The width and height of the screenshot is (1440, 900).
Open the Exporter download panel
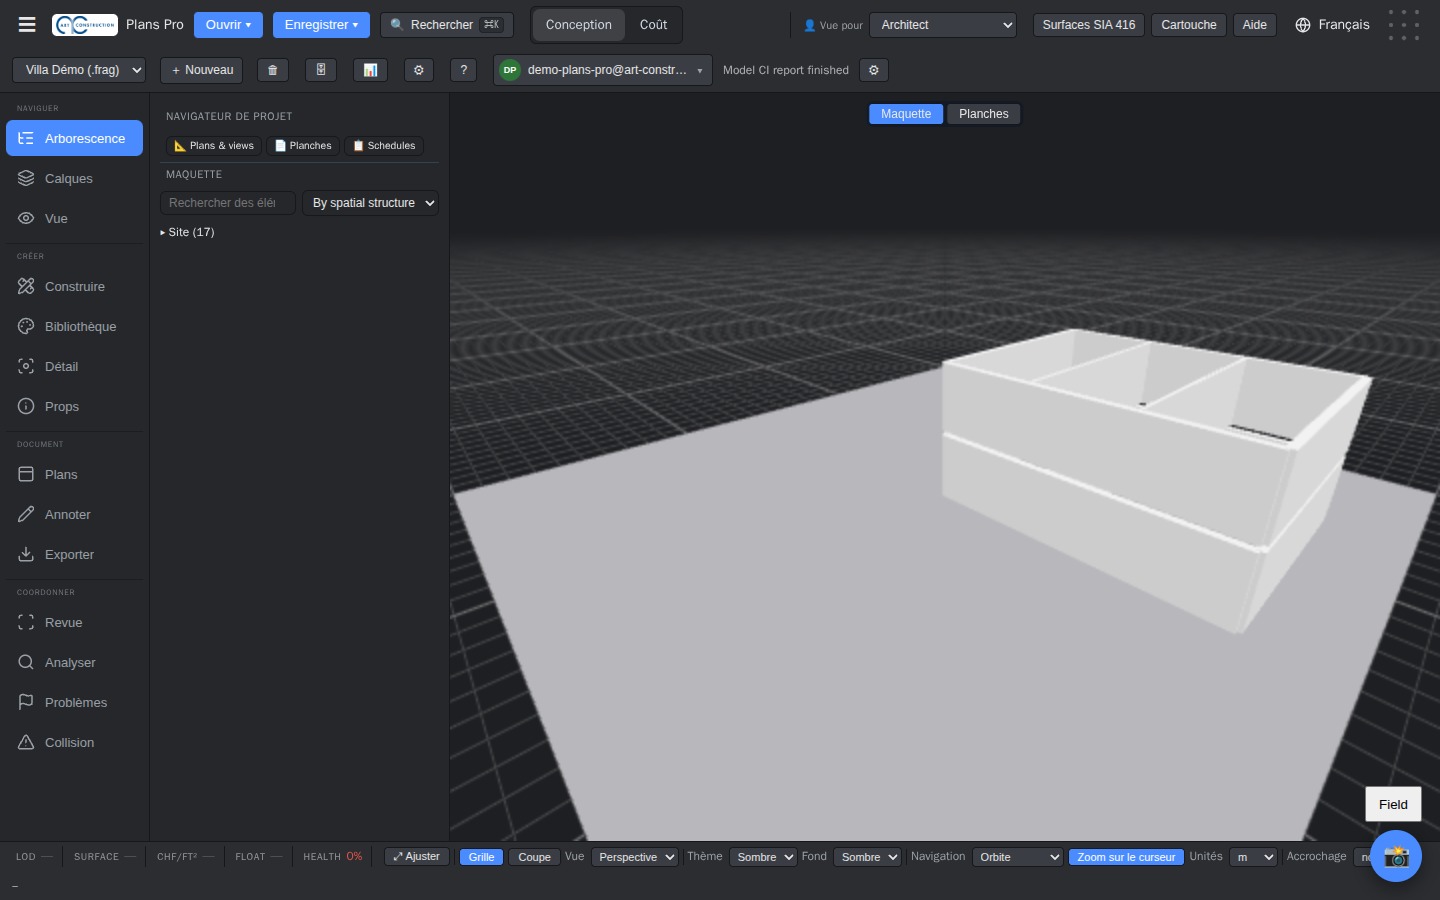pos(74,554)
